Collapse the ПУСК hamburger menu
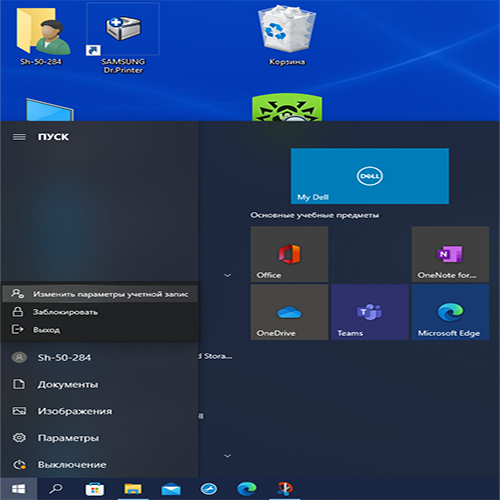Image resolution: width=500 pixels, height=500 pixels. coord(19,137)
